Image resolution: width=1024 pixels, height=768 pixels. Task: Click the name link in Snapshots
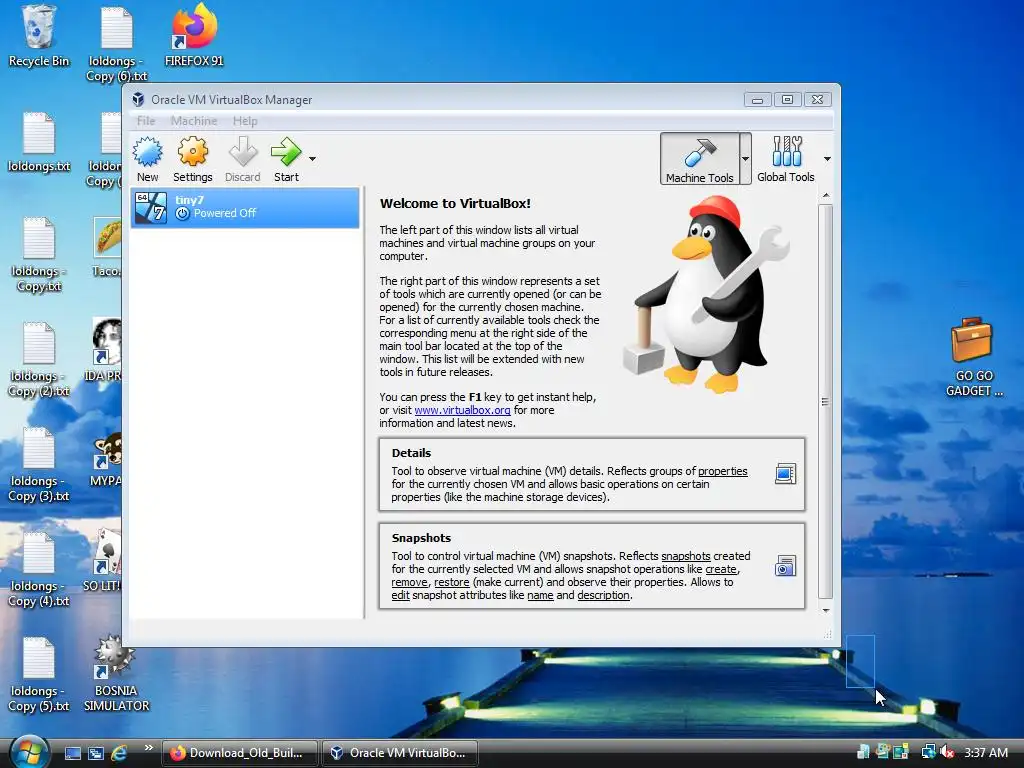[540, 596]
